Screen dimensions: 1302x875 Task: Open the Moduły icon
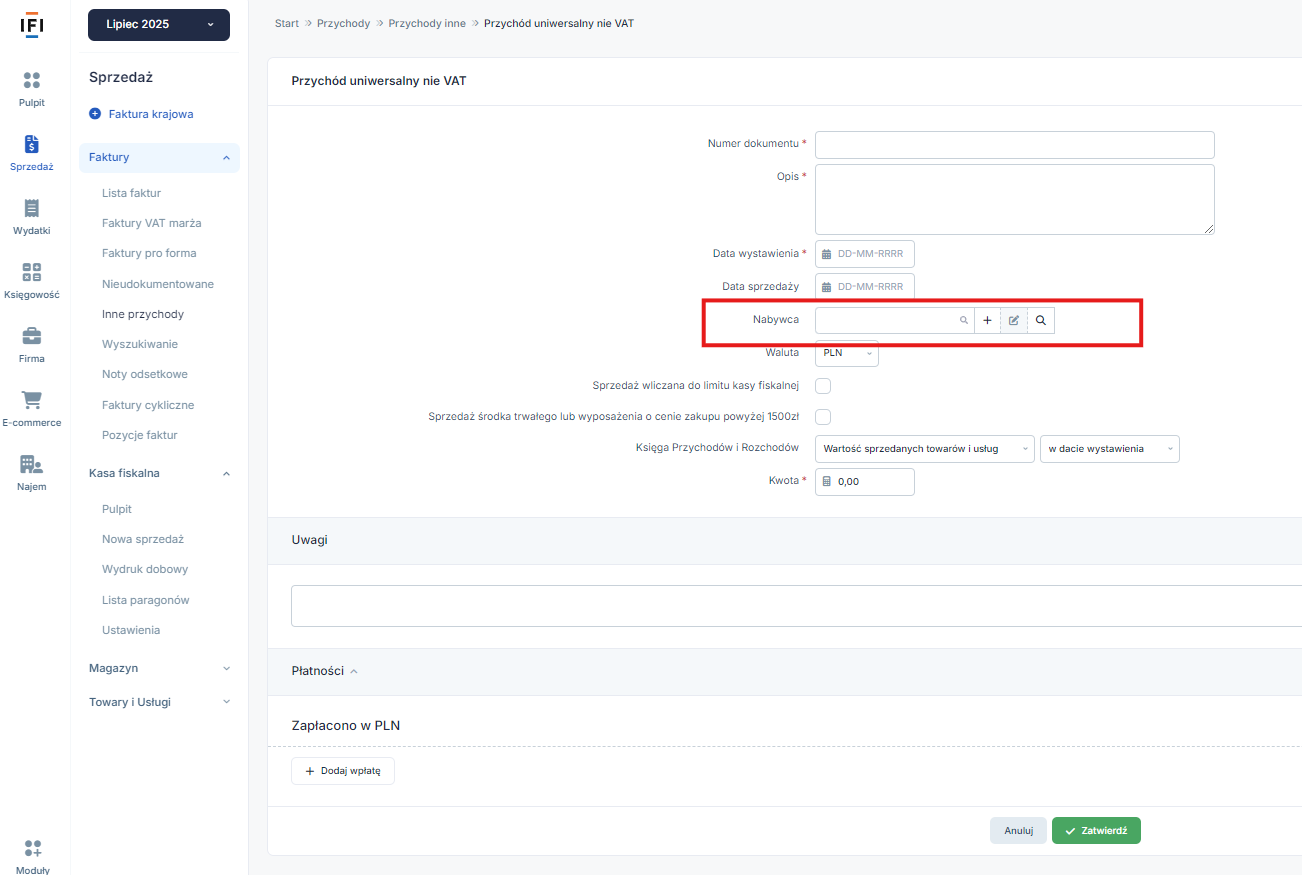pyautogui.click(x=32, y=848)
